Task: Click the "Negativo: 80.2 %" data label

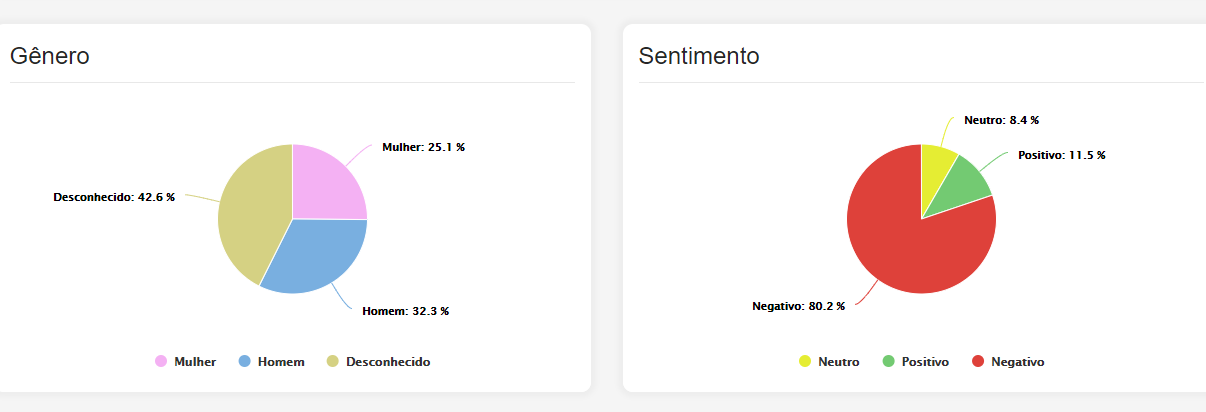Action: tap(798, 306)
